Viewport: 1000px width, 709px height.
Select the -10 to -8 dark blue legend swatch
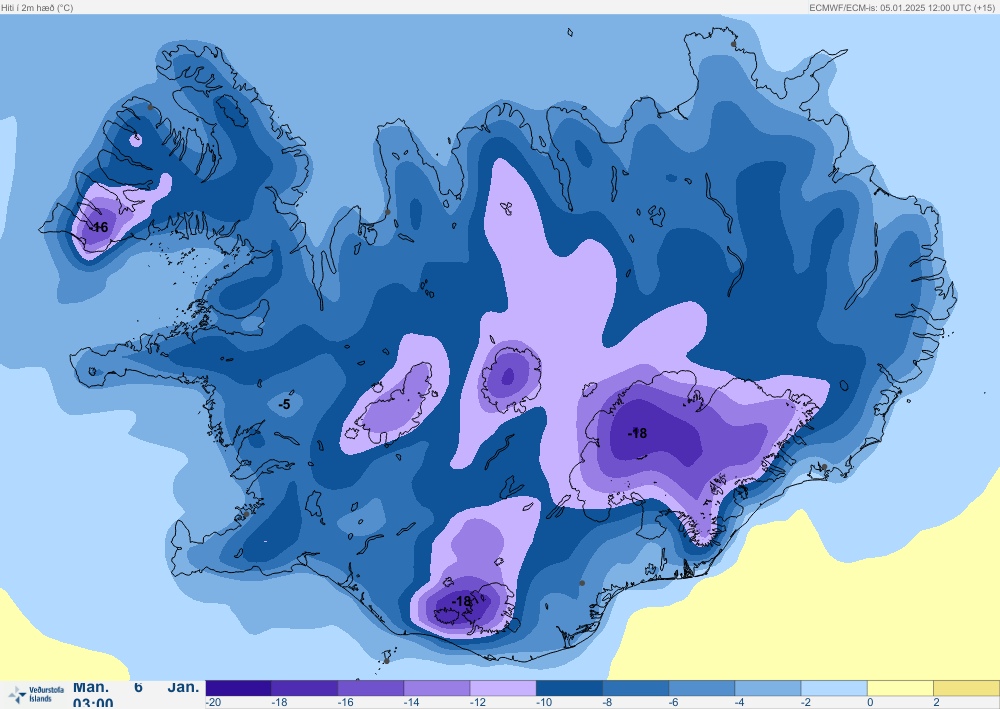click(570, 688)
